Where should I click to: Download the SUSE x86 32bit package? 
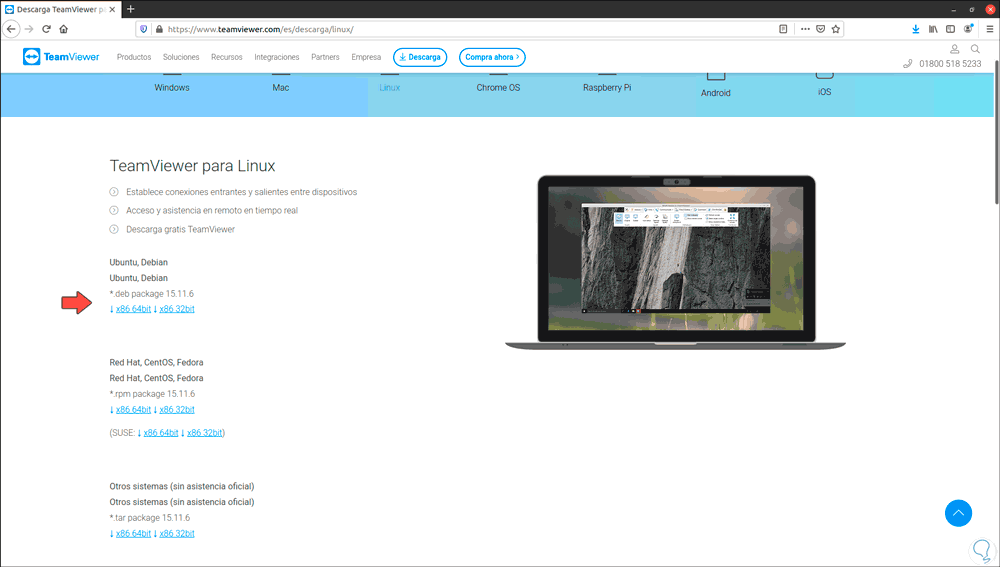tap(204, 432)
